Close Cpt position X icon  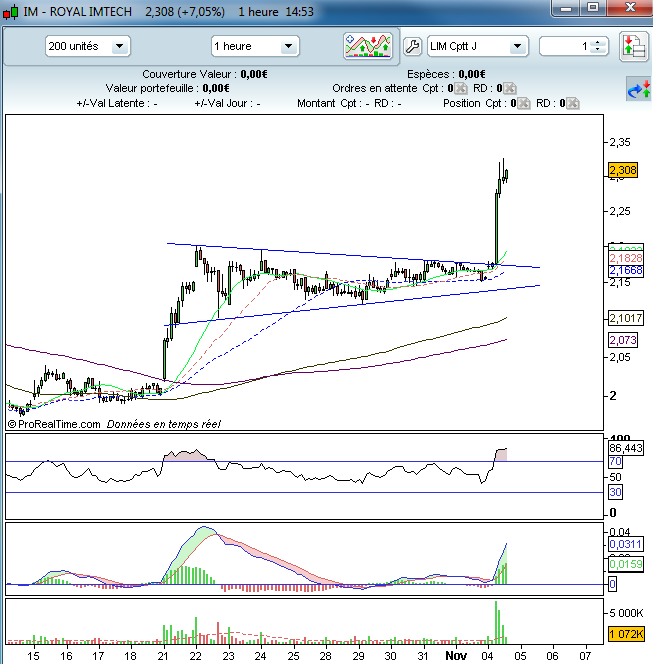pos(524,103)
